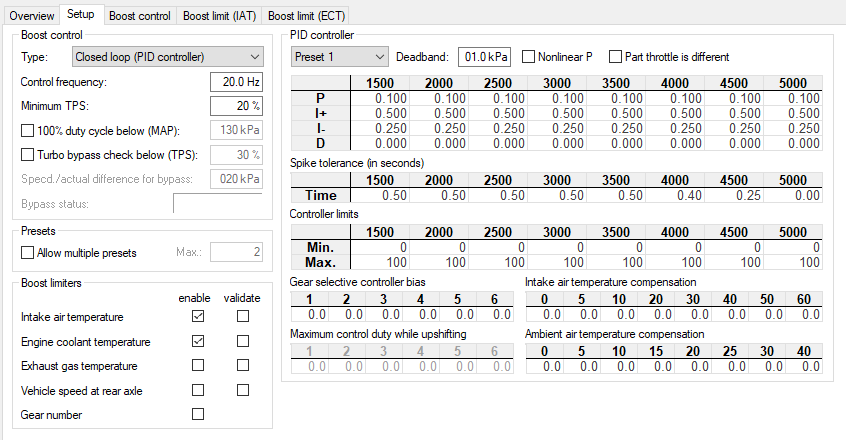Select the I+ value at 4500 RPM

click(x=734, y=113)
